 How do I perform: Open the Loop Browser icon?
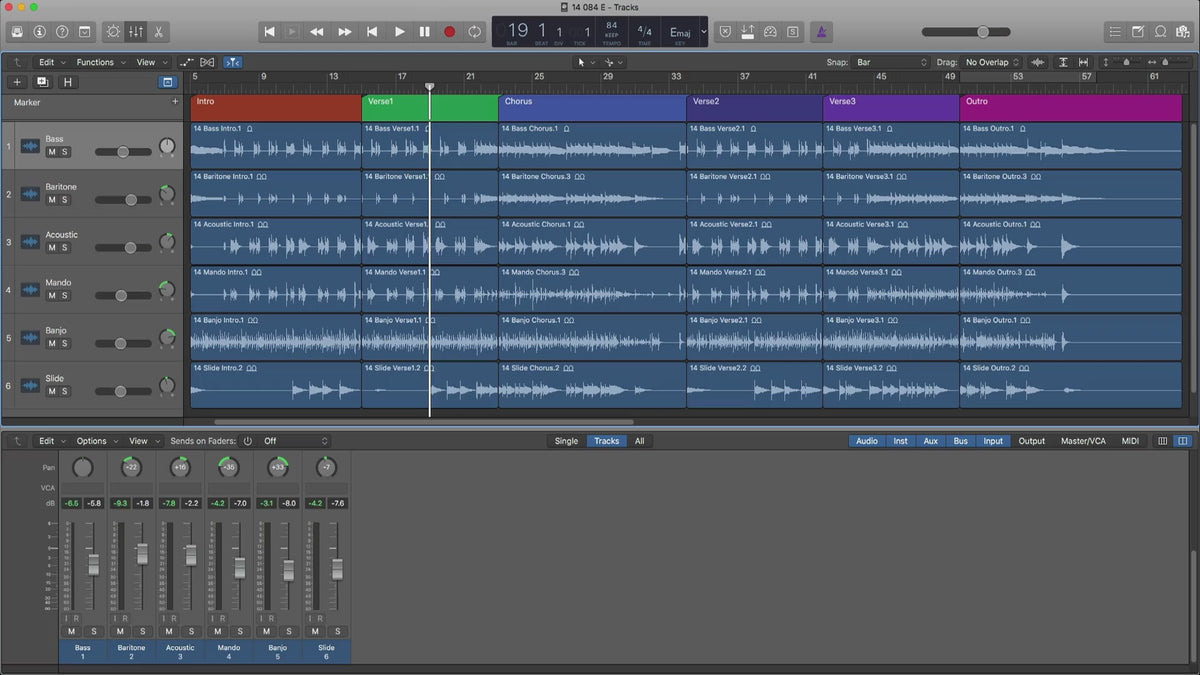pyautogui.click(x=1161, y=32)
